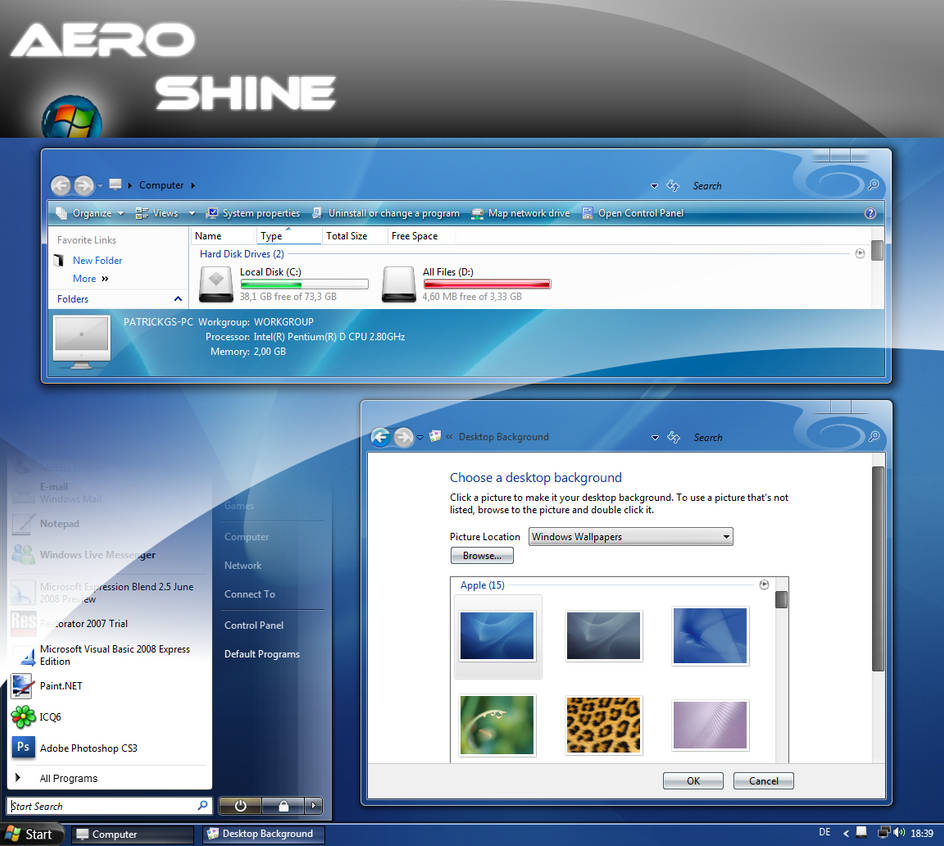The image size is (944, 846).
Task: Select the green leaf wallpaper thumbnail
Action: 497,724
